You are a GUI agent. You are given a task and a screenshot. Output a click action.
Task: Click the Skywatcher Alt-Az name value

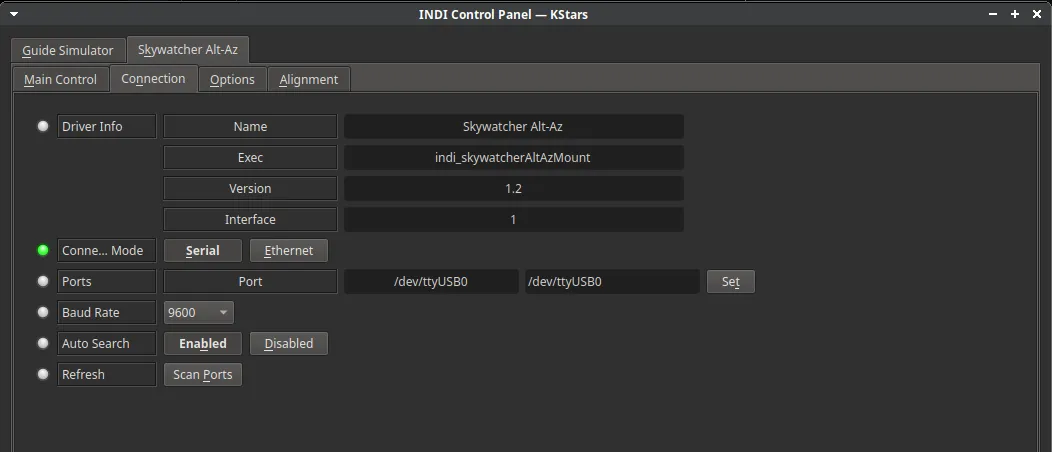coord(514,126)
